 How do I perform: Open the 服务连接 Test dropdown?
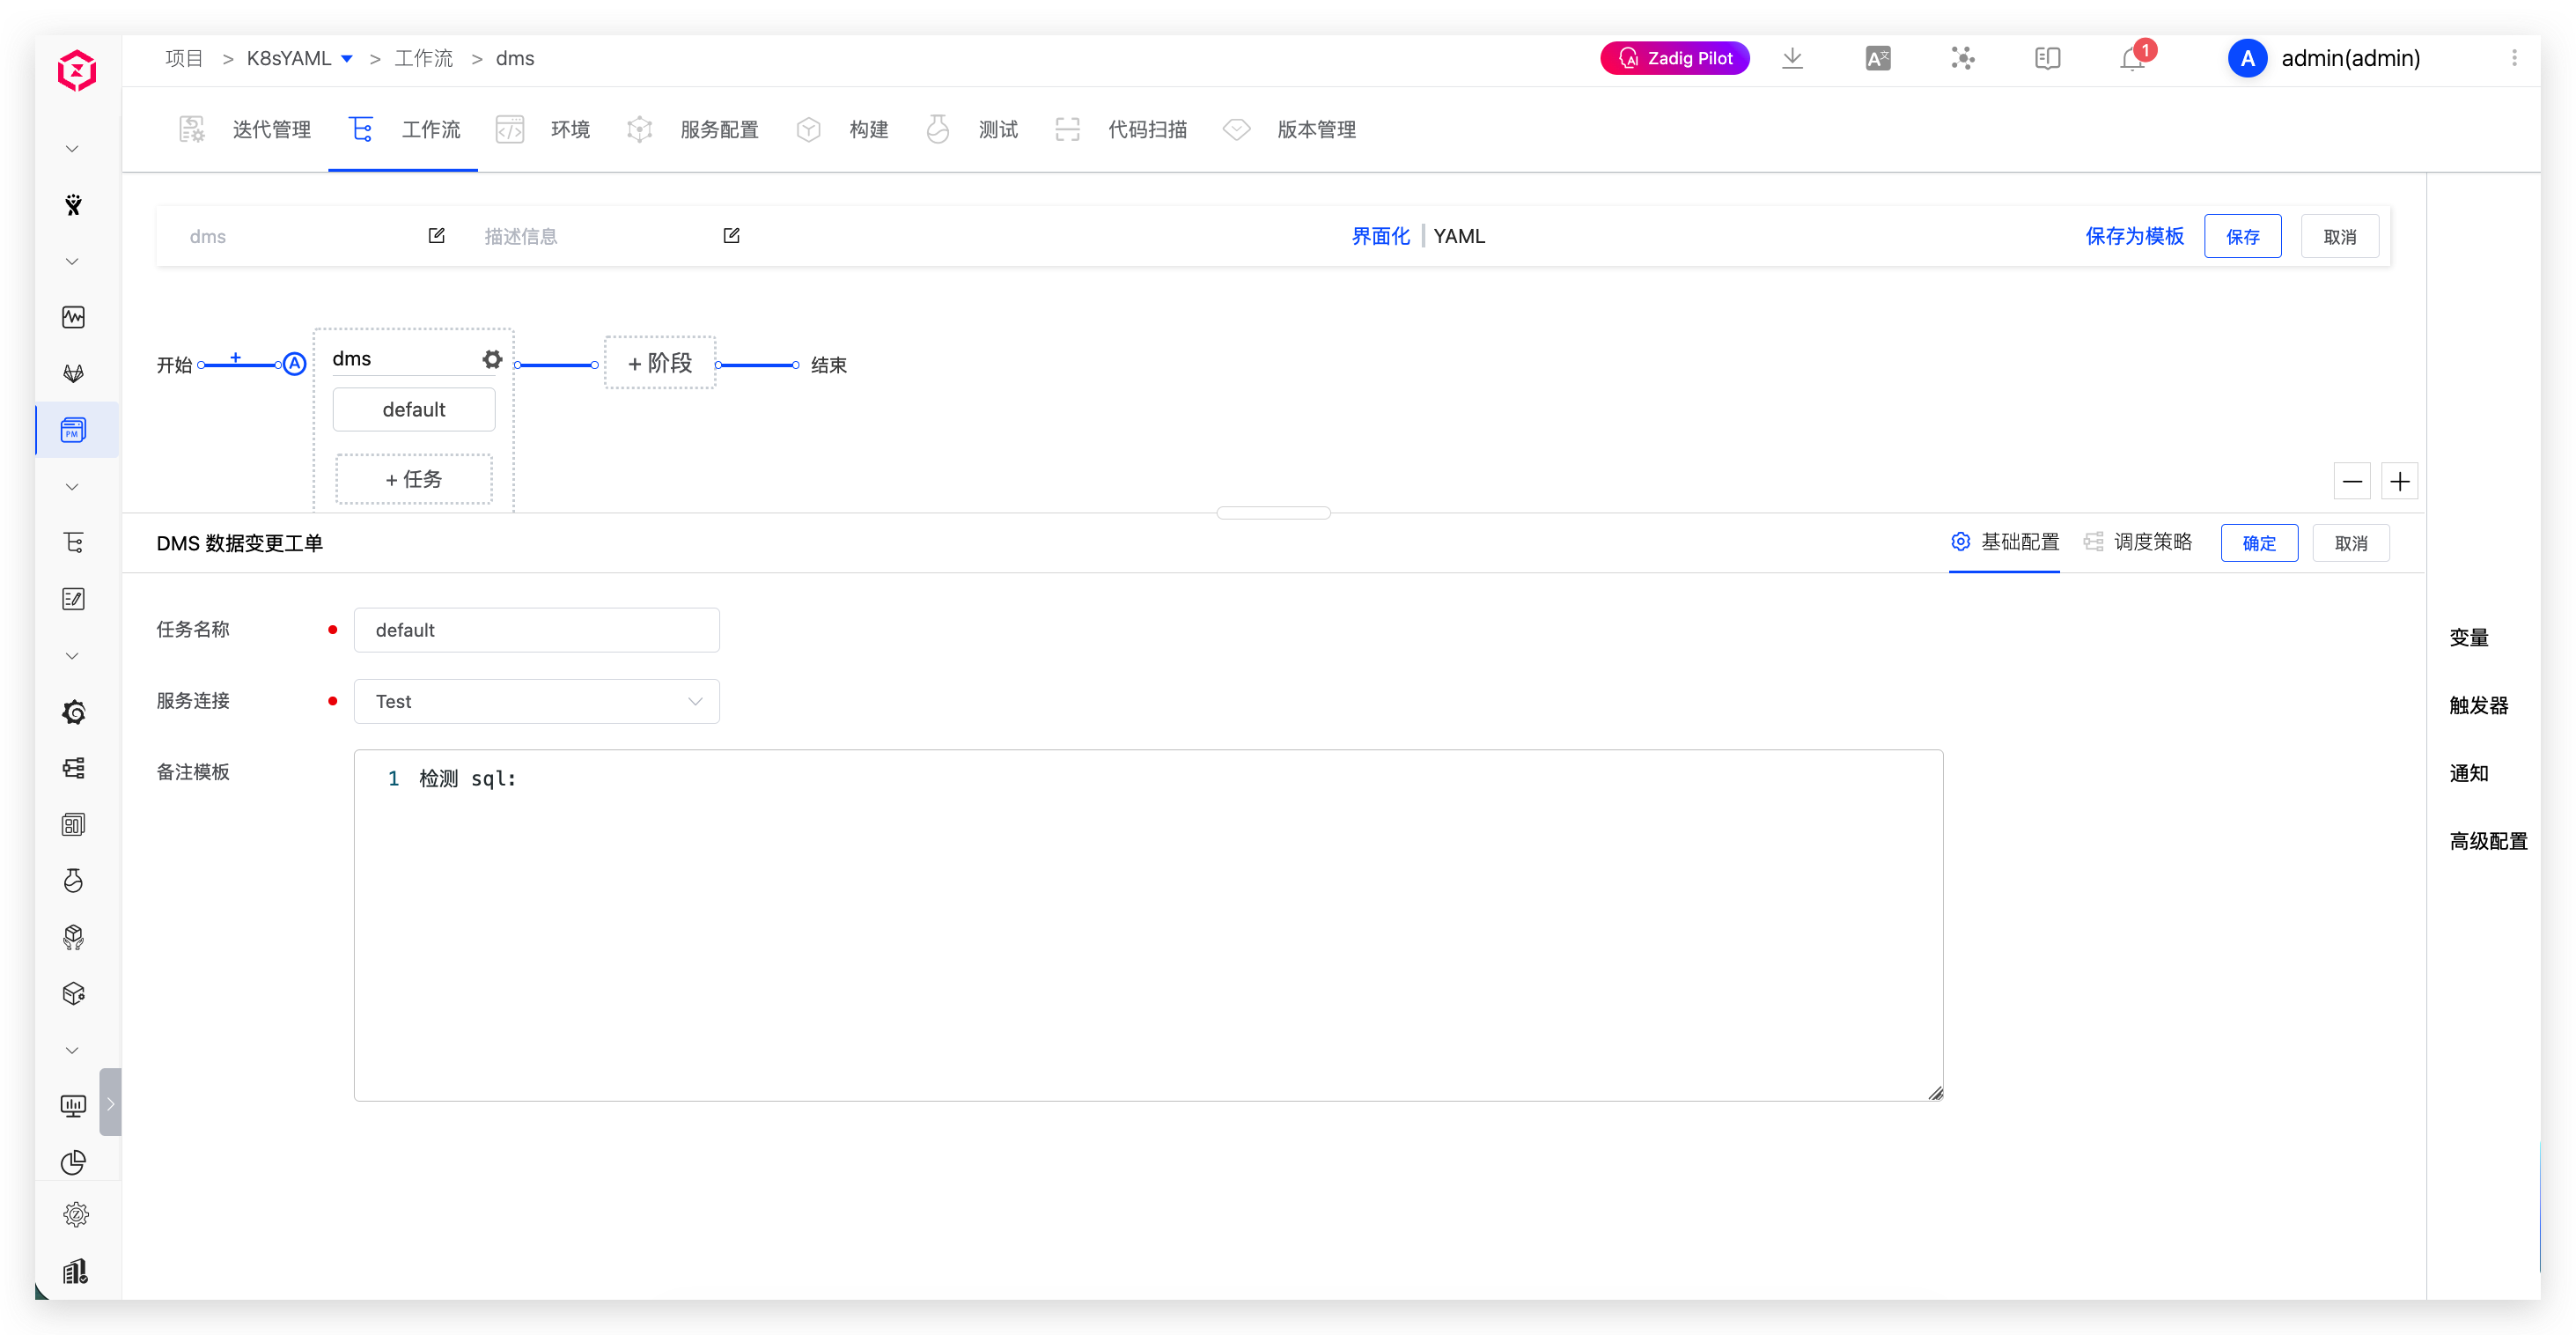tap(537, 701)
